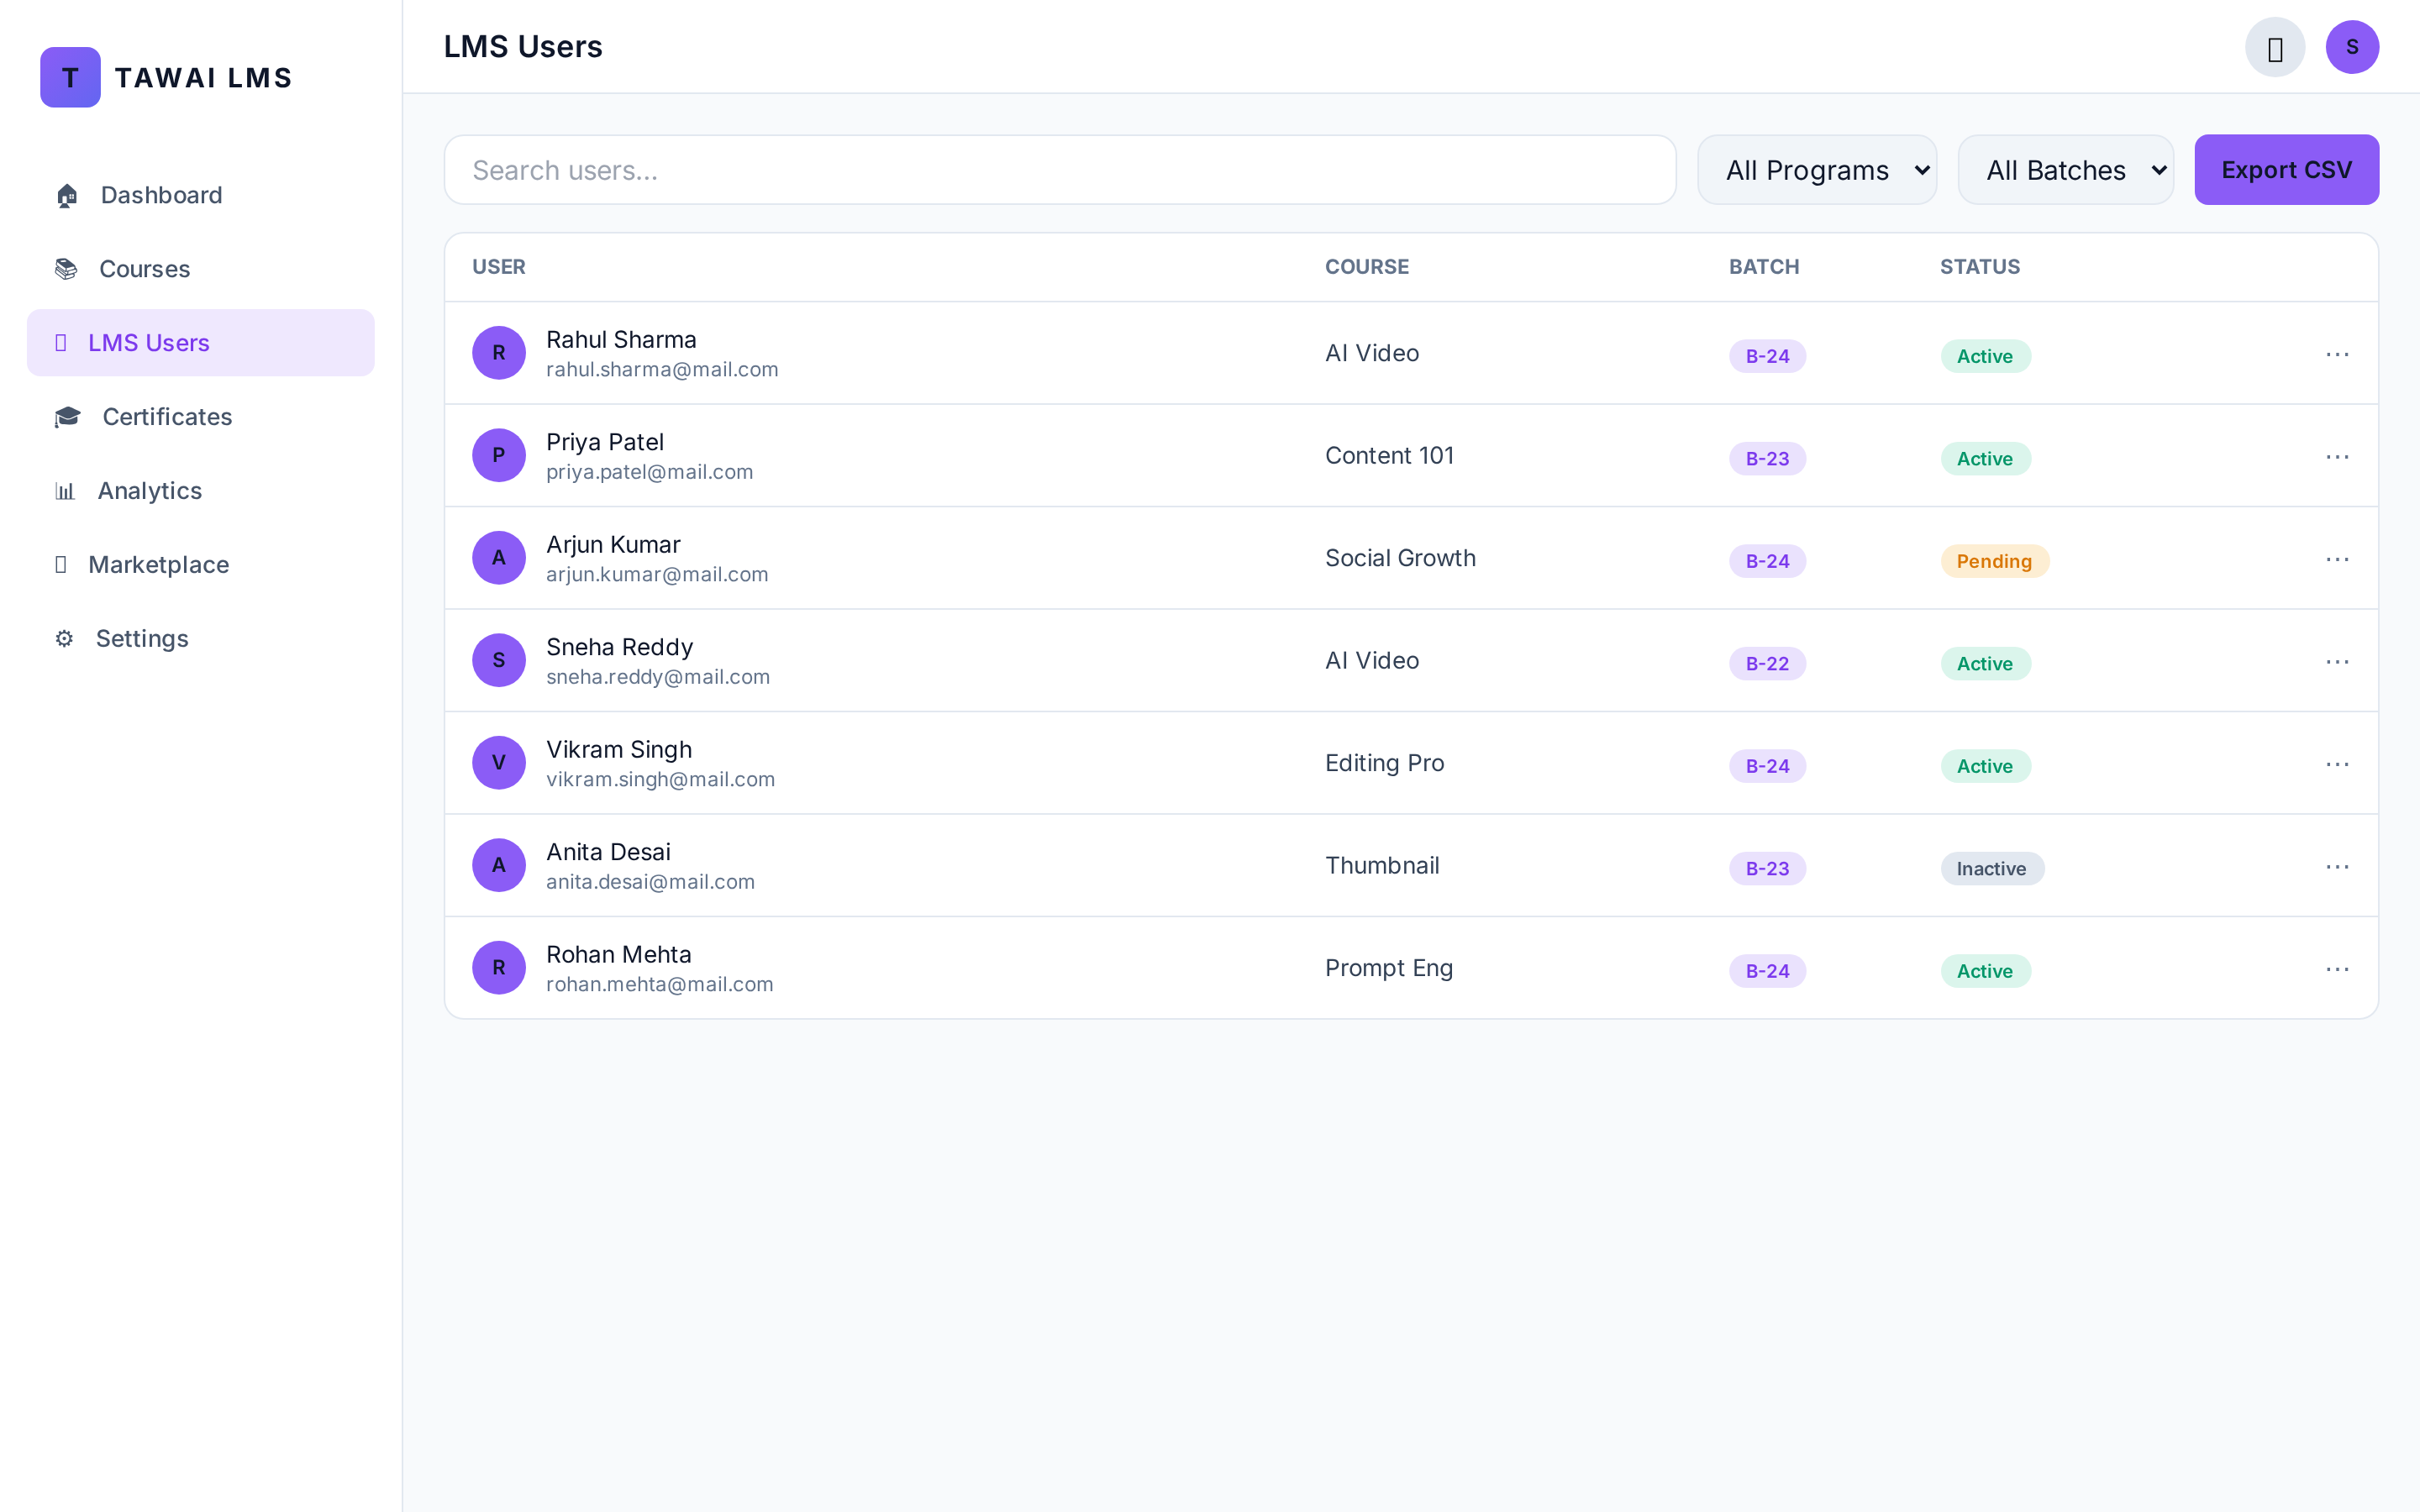Click the Prompt Eng course cell
The image size is (2420, 1512).
1389,968
